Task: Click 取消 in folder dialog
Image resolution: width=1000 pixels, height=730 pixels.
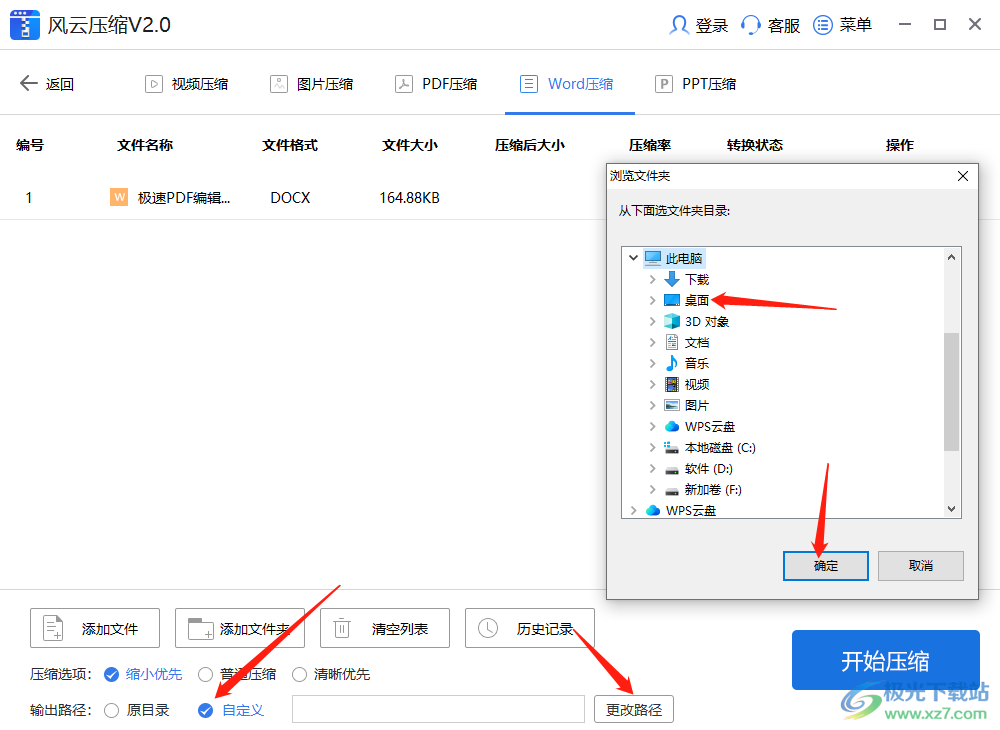Action: click(x=921, y=566)
